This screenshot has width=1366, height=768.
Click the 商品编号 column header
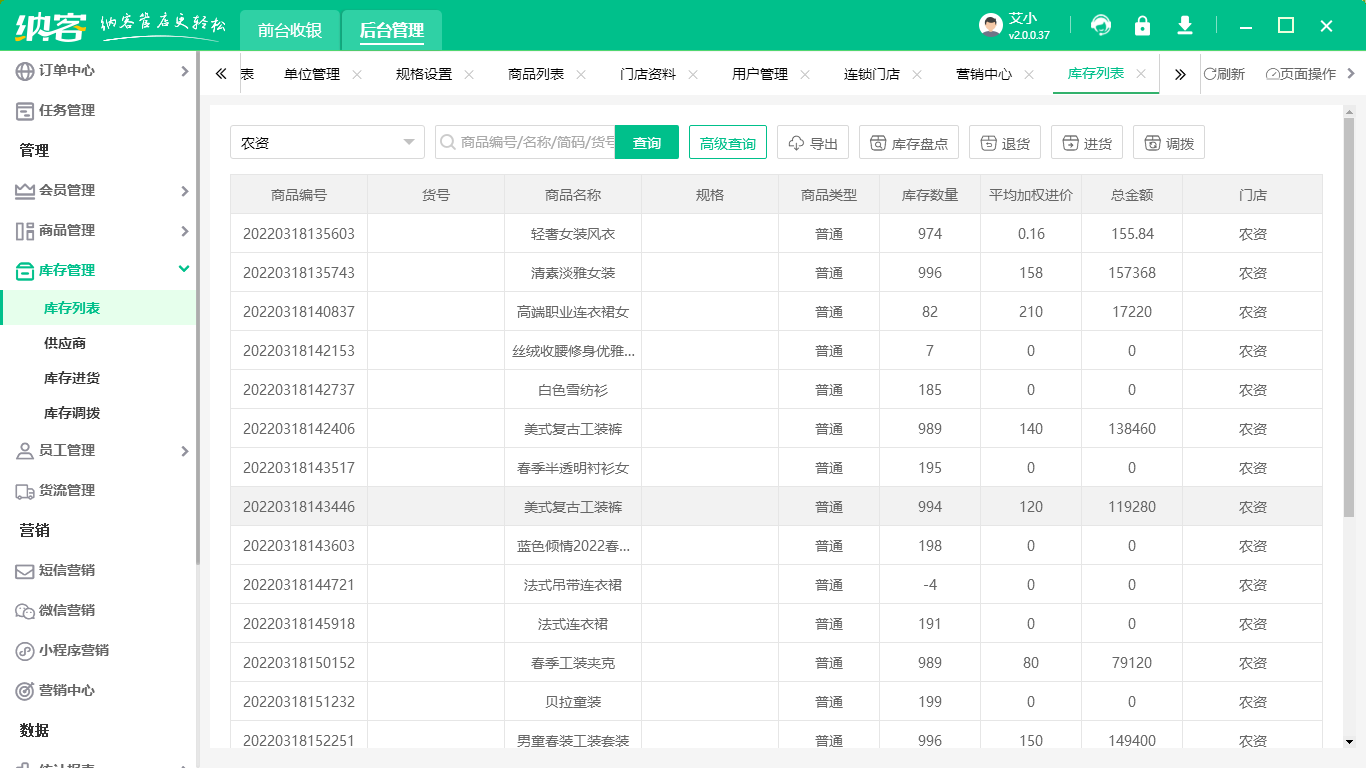(x=299, y=194)
